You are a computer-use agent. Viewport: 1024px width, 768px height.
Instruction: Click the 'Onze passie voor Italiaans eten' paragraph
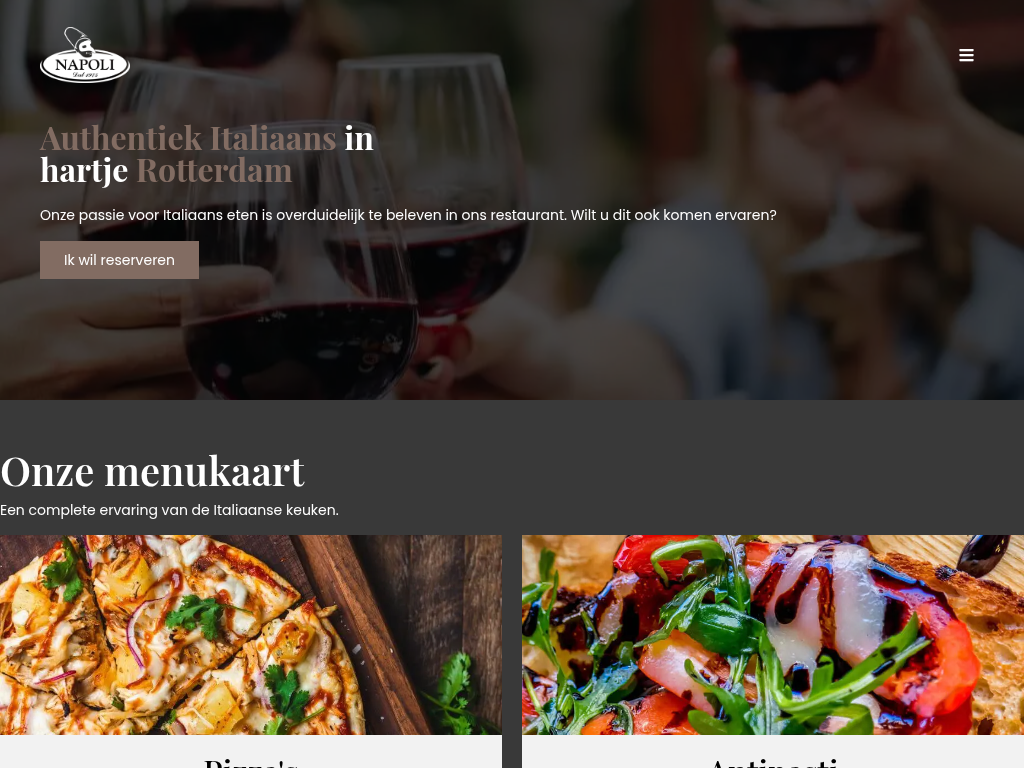point(408,215)
